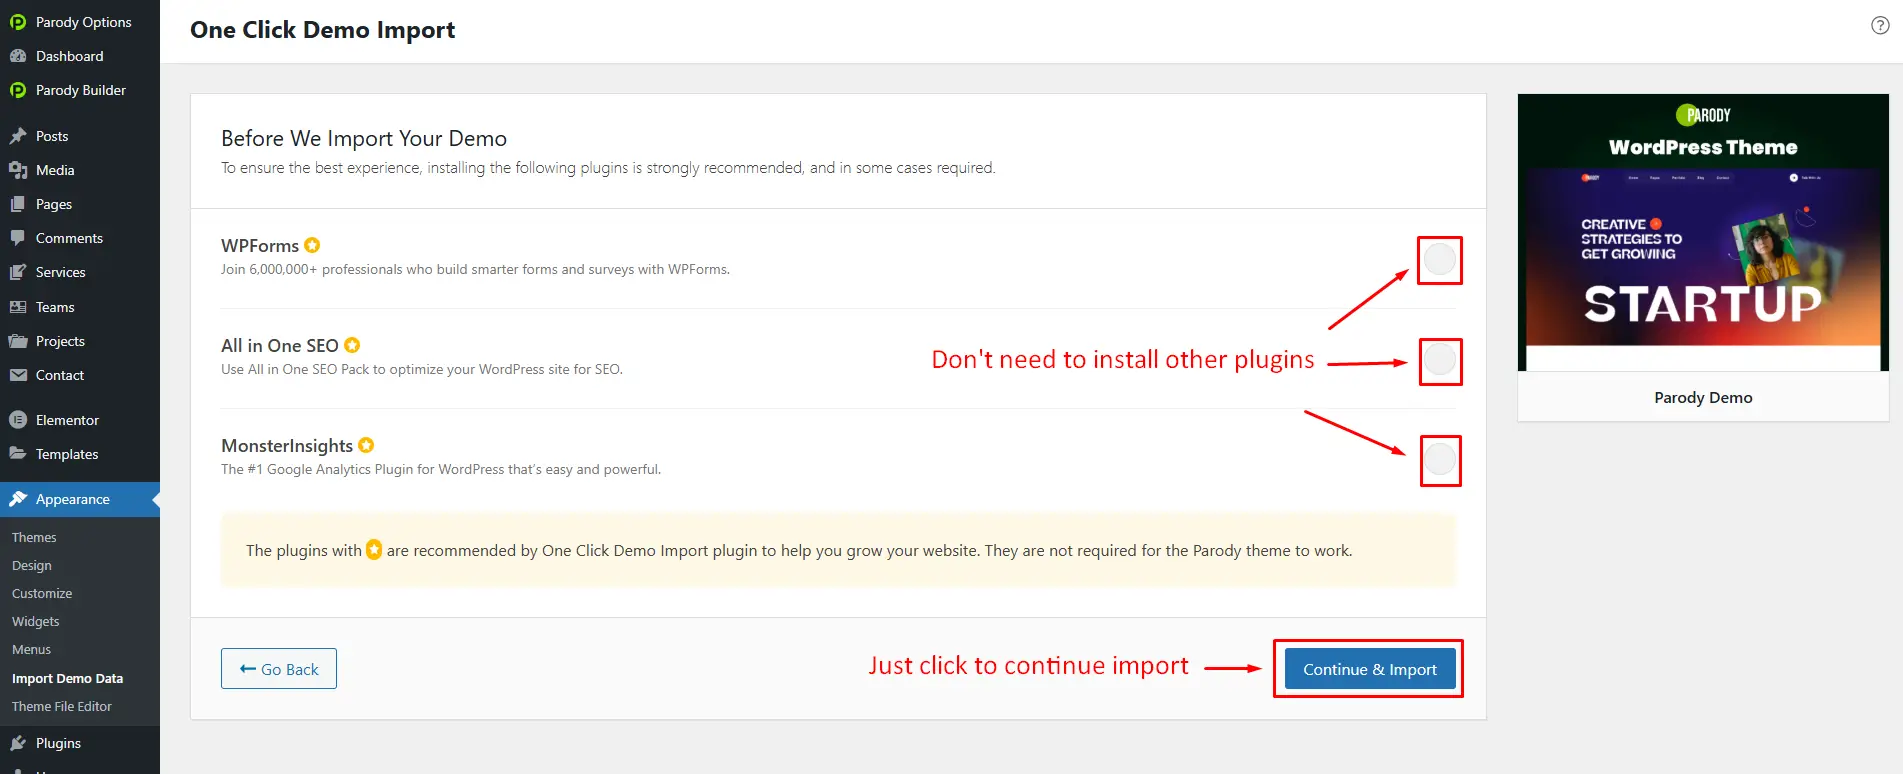Click the One Click Demo Import heading
This screenshot has width=1903, height=774.
323,30
